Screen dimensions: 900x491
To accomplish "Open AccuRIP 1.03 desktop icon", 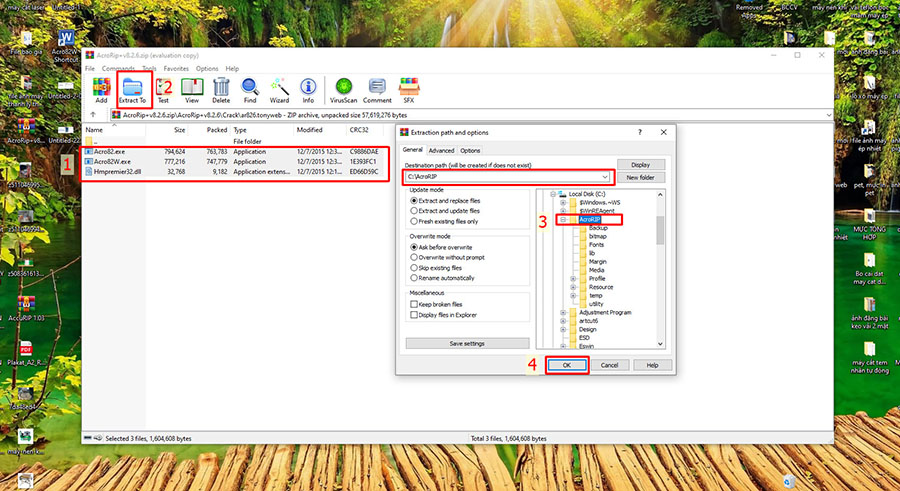I will pos(26,308).
